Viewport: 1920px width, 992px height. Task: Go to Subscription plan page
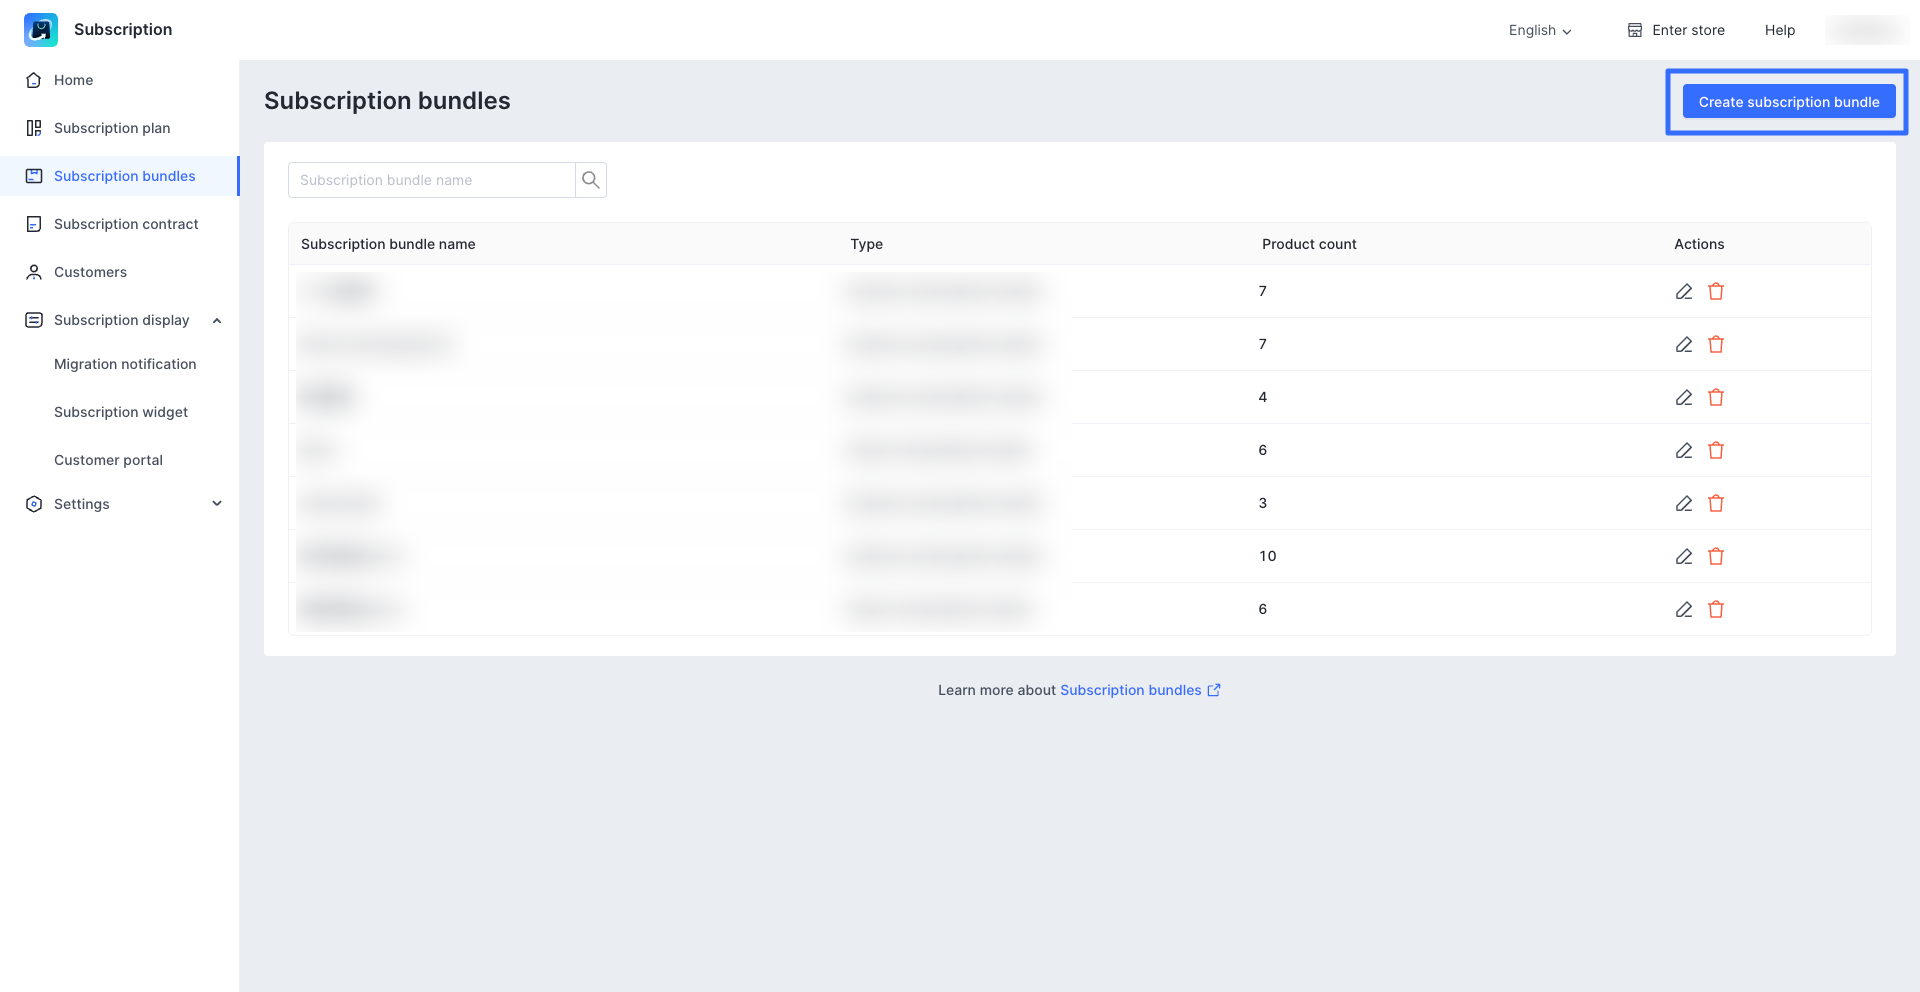pyautogui.click(x=112, y=128)
